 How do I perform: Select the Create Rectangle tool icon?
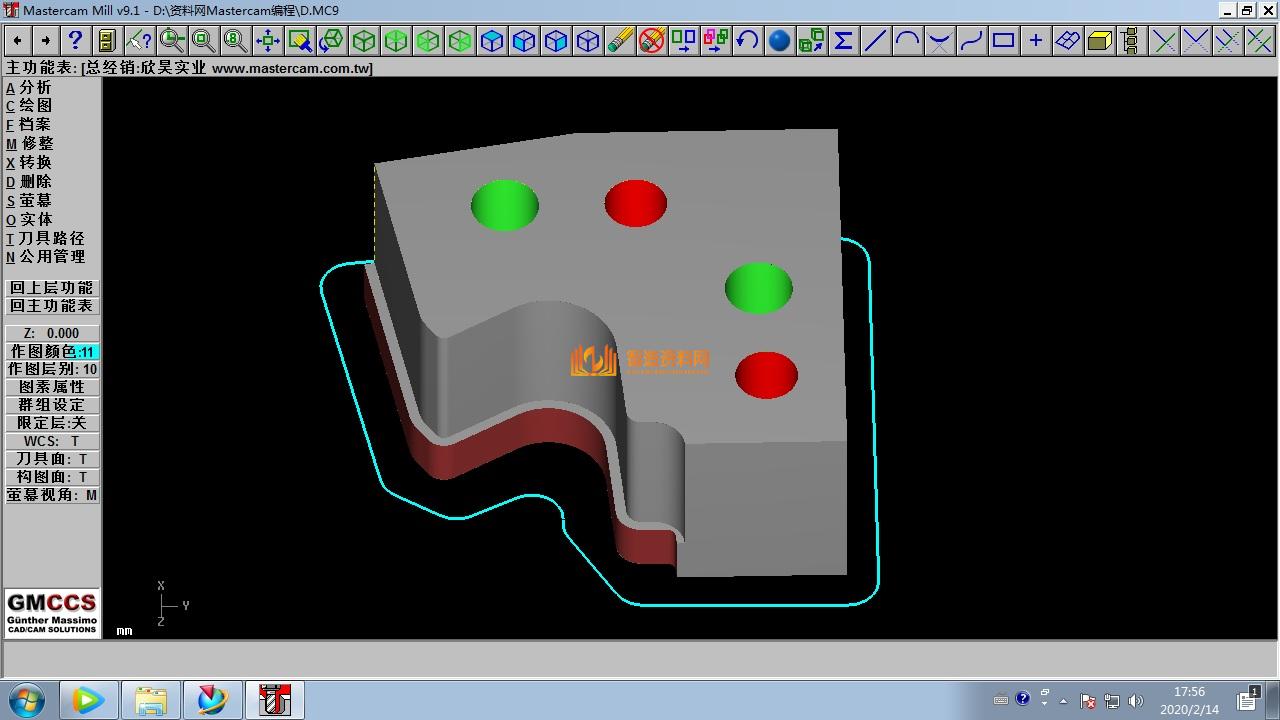pyautogui.click(x=1003, y=40)
